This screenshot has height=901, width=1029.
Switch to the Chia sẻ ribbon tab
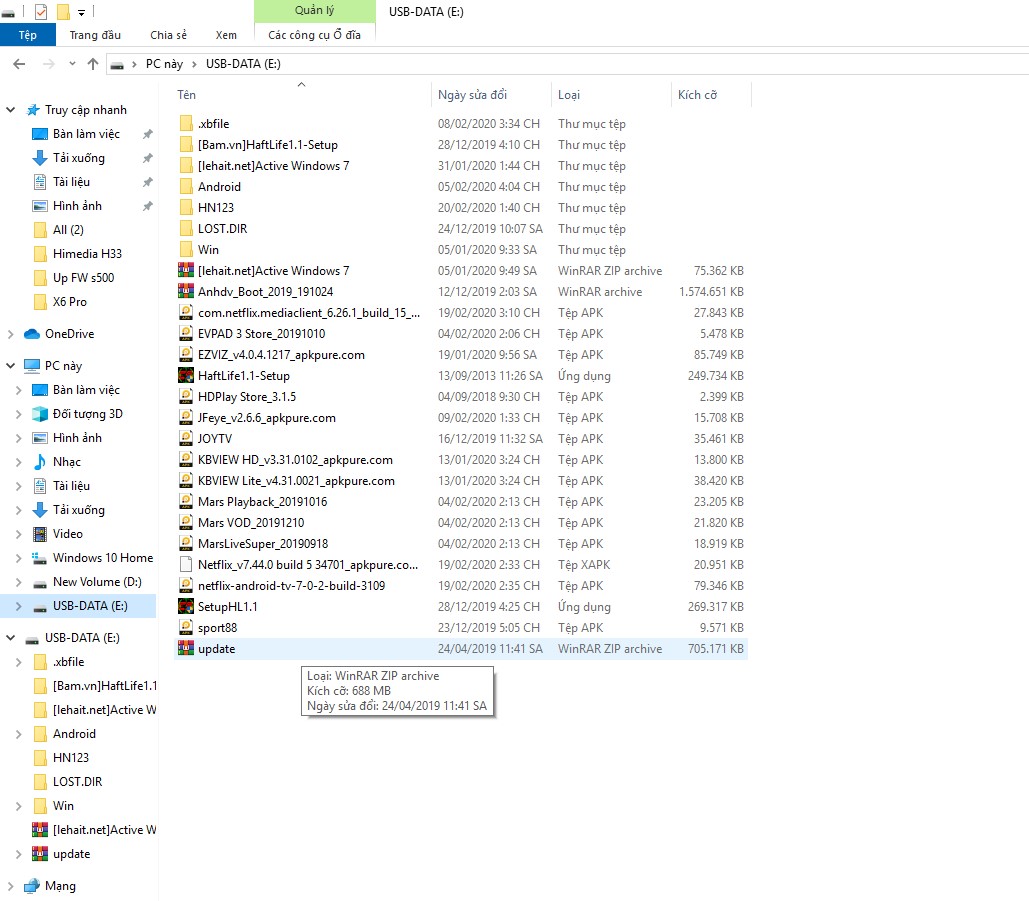pos(169,35)
